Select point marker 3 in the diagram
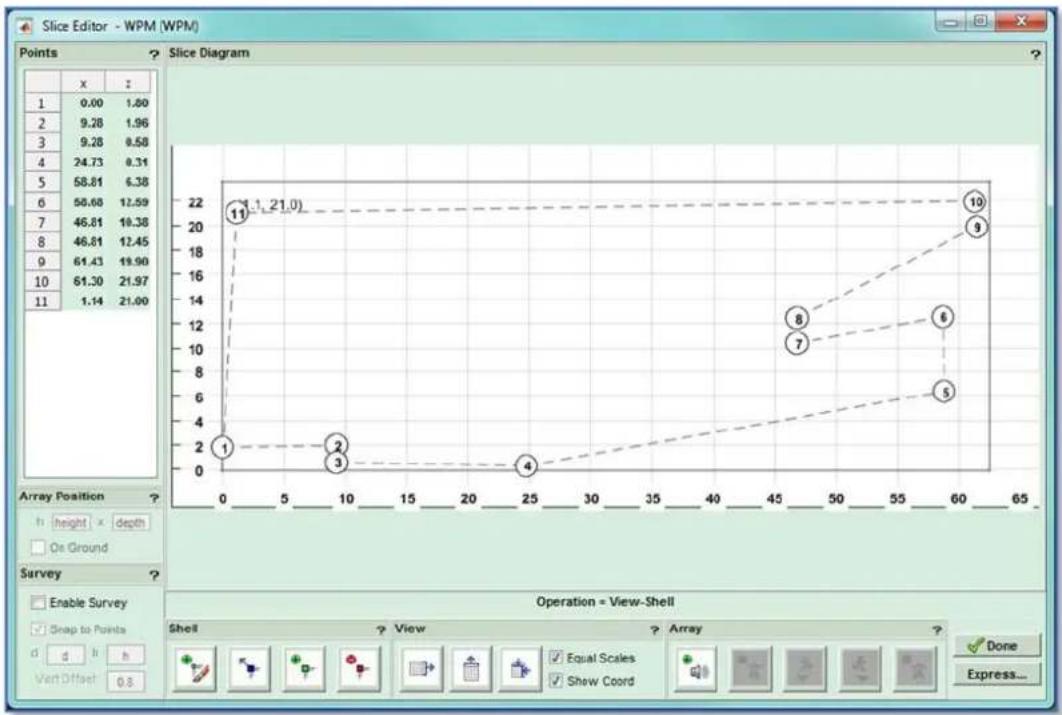Screen dimensions: 1062x715 click(337, 462)
